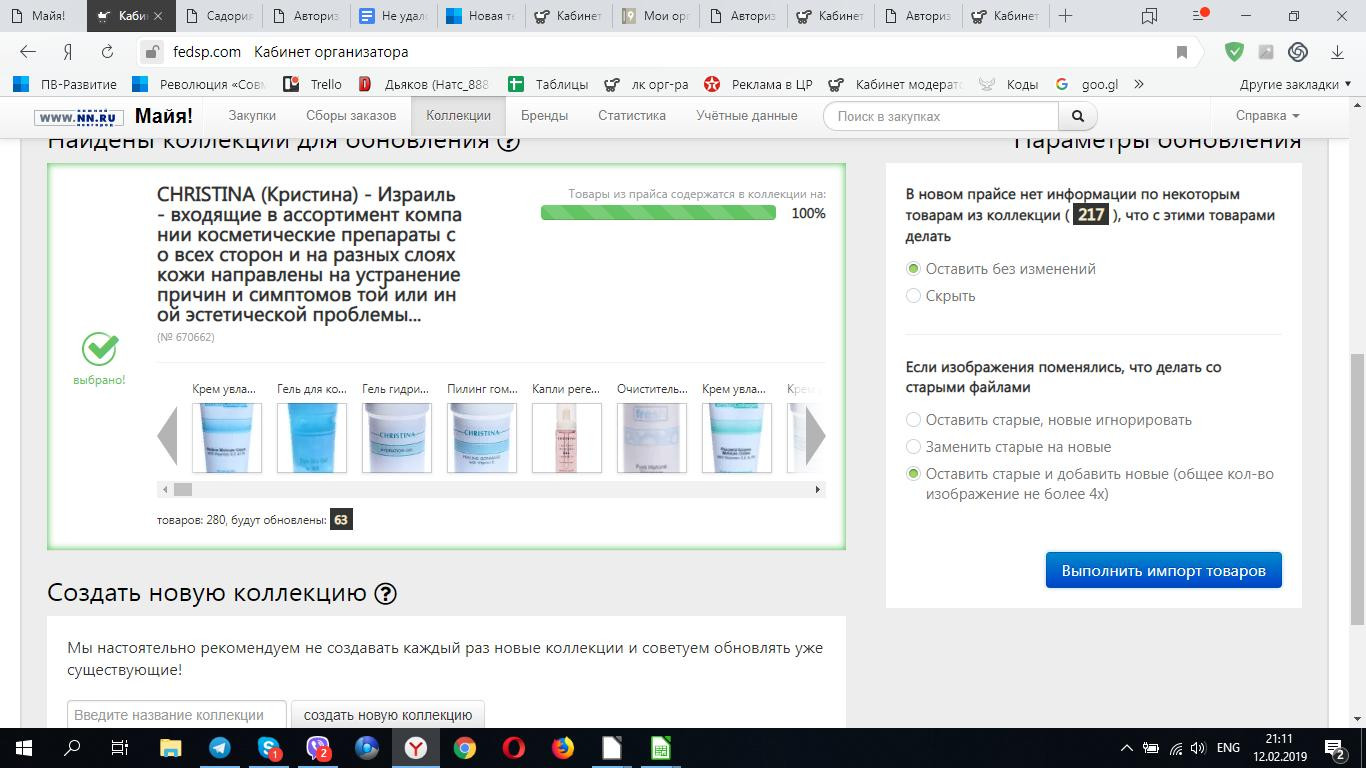Click Выполнить импорт товаров button
This screenshot has height=768, width=1366.
click(x=1164, y=571)
